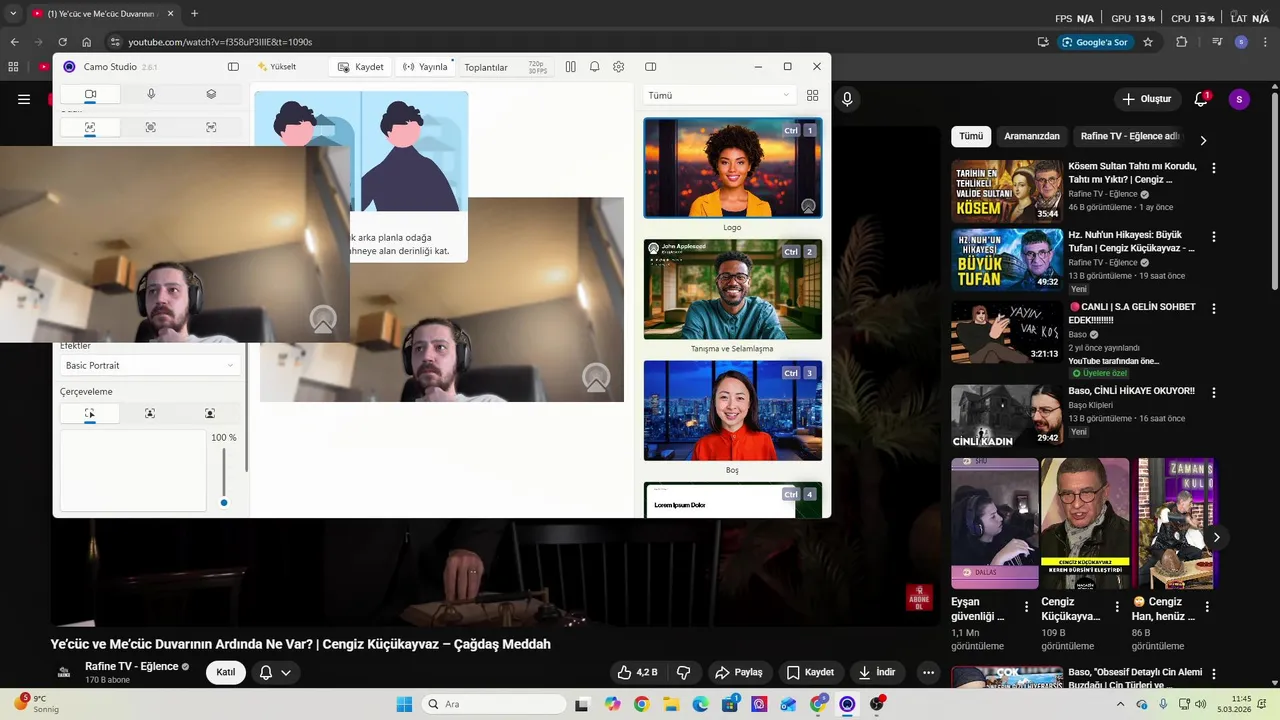Click the YouTube Oluştur create button

[1146, 99]
